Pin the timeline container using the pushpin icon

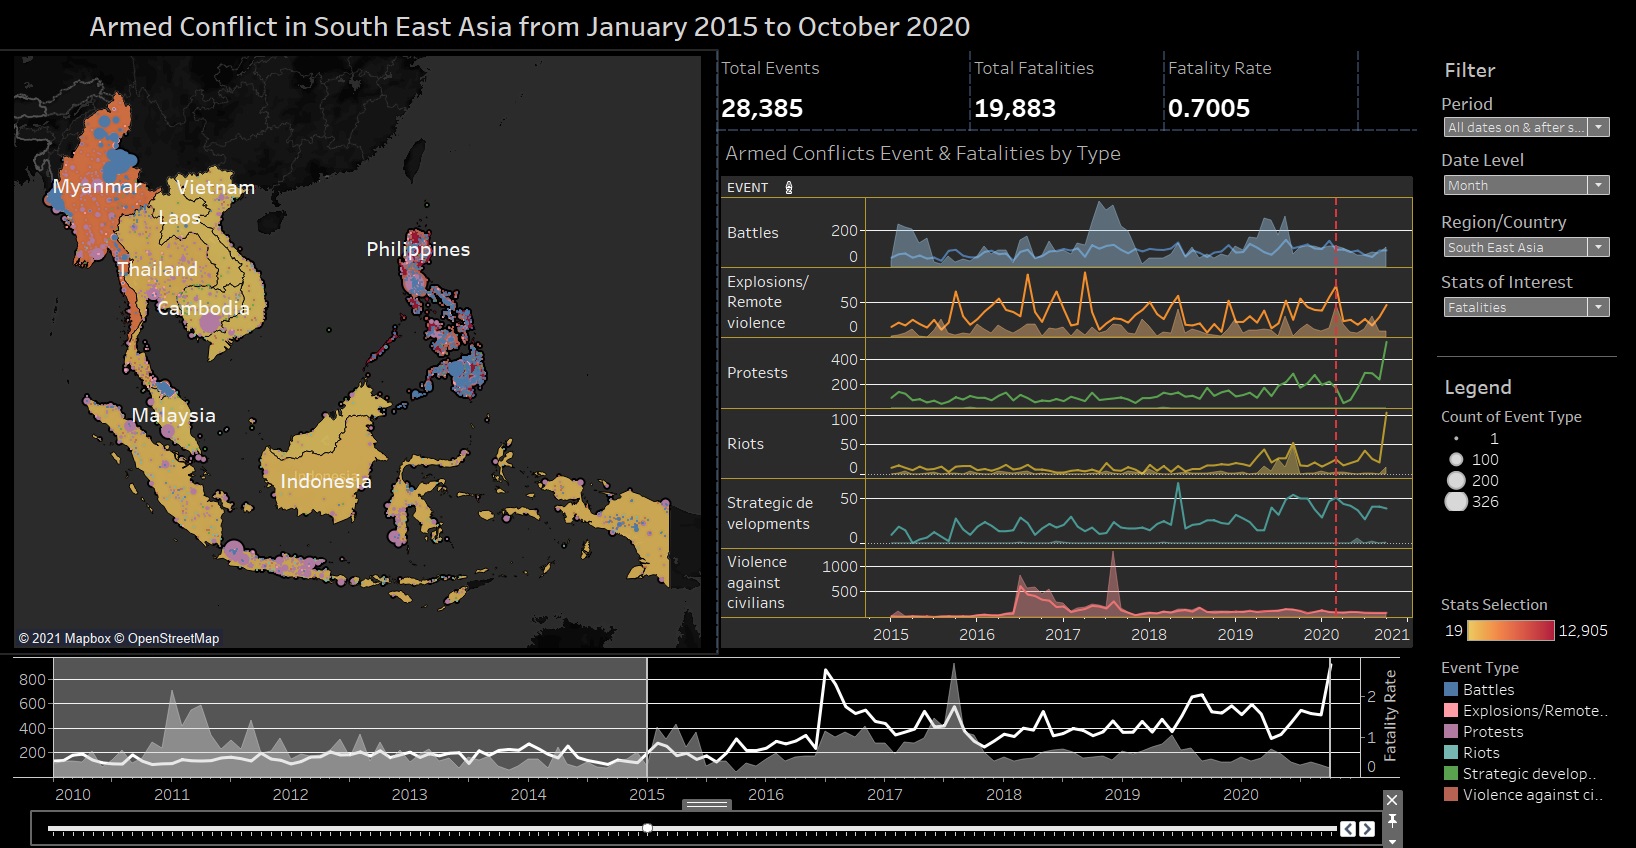pyautogui.click(x=1392, y=820)
